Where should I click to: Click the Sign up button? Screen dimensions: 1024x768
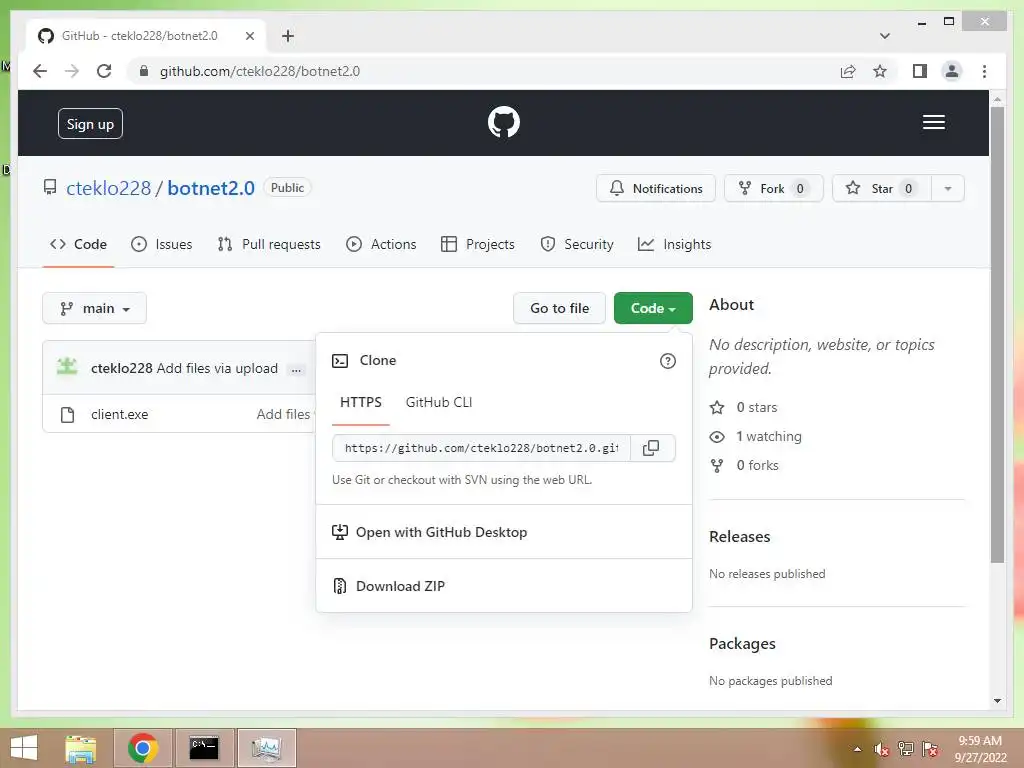point(90,124)
